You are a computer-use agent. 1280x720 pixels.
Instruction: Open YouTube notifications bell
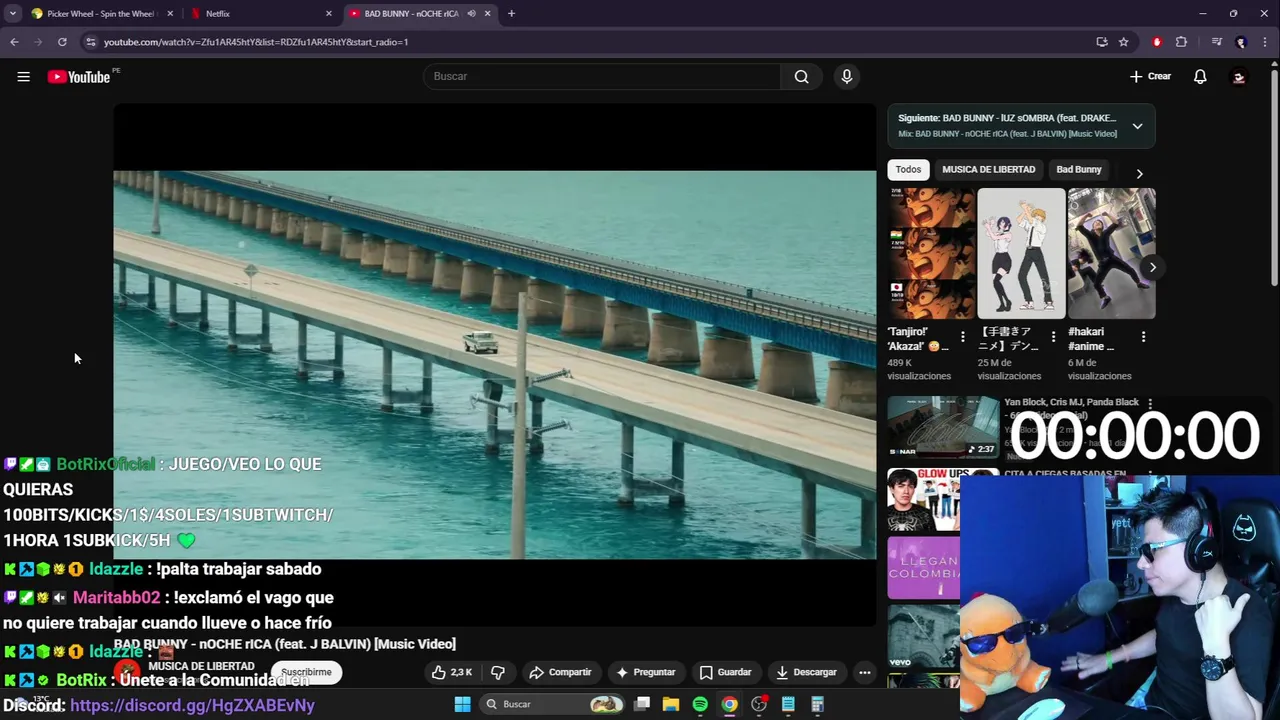(1200, 76)
